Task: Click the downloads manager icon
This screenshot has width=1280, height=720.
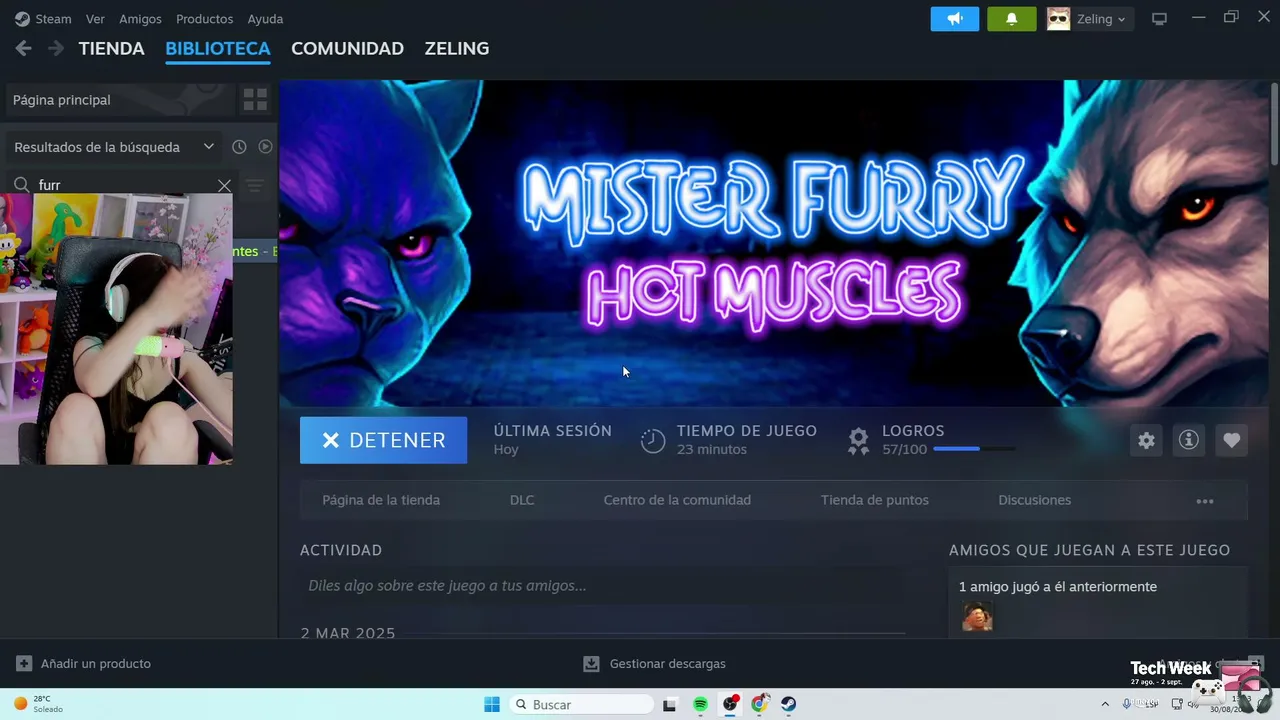Action: tap(591, 664)
